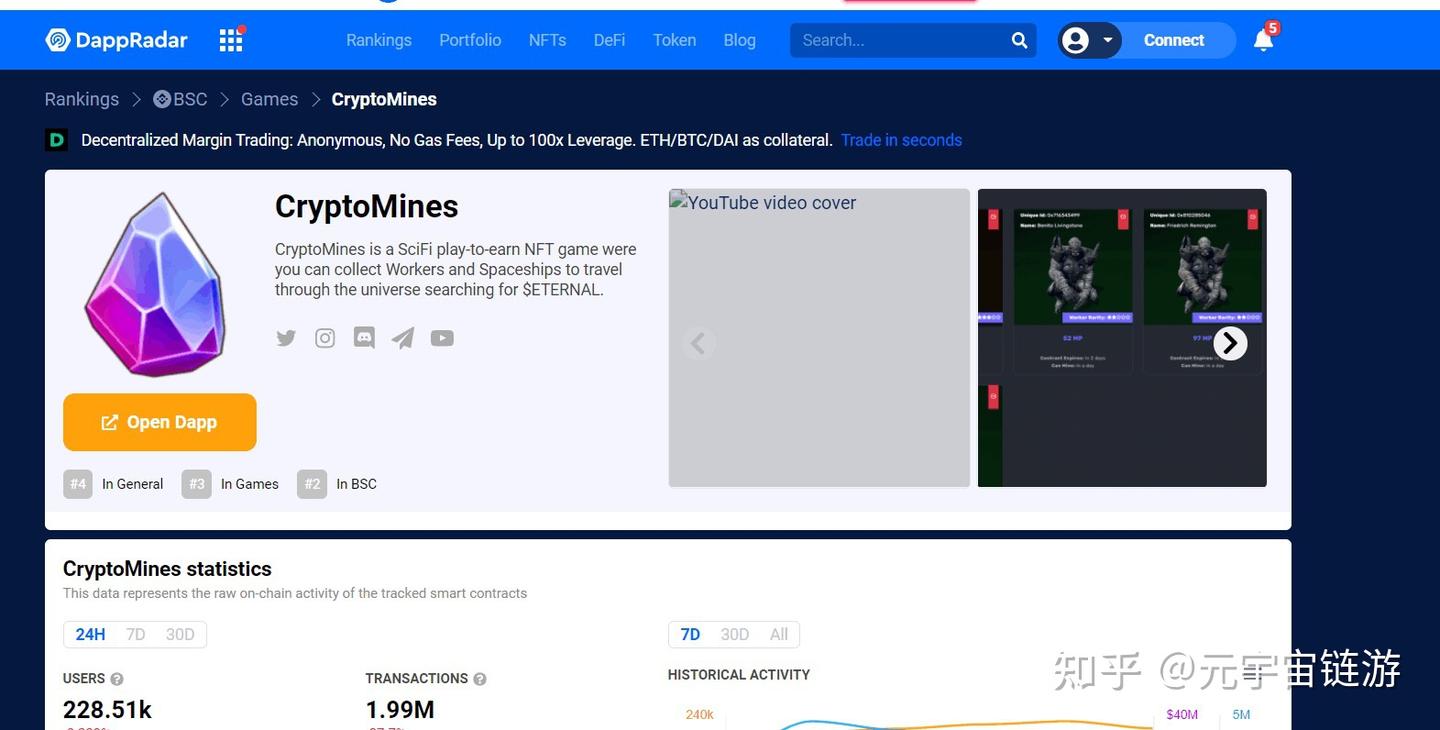This screenshot has height=730, width=1440.
Task: Open the notifications bell
Action: tap(1264, 40)
